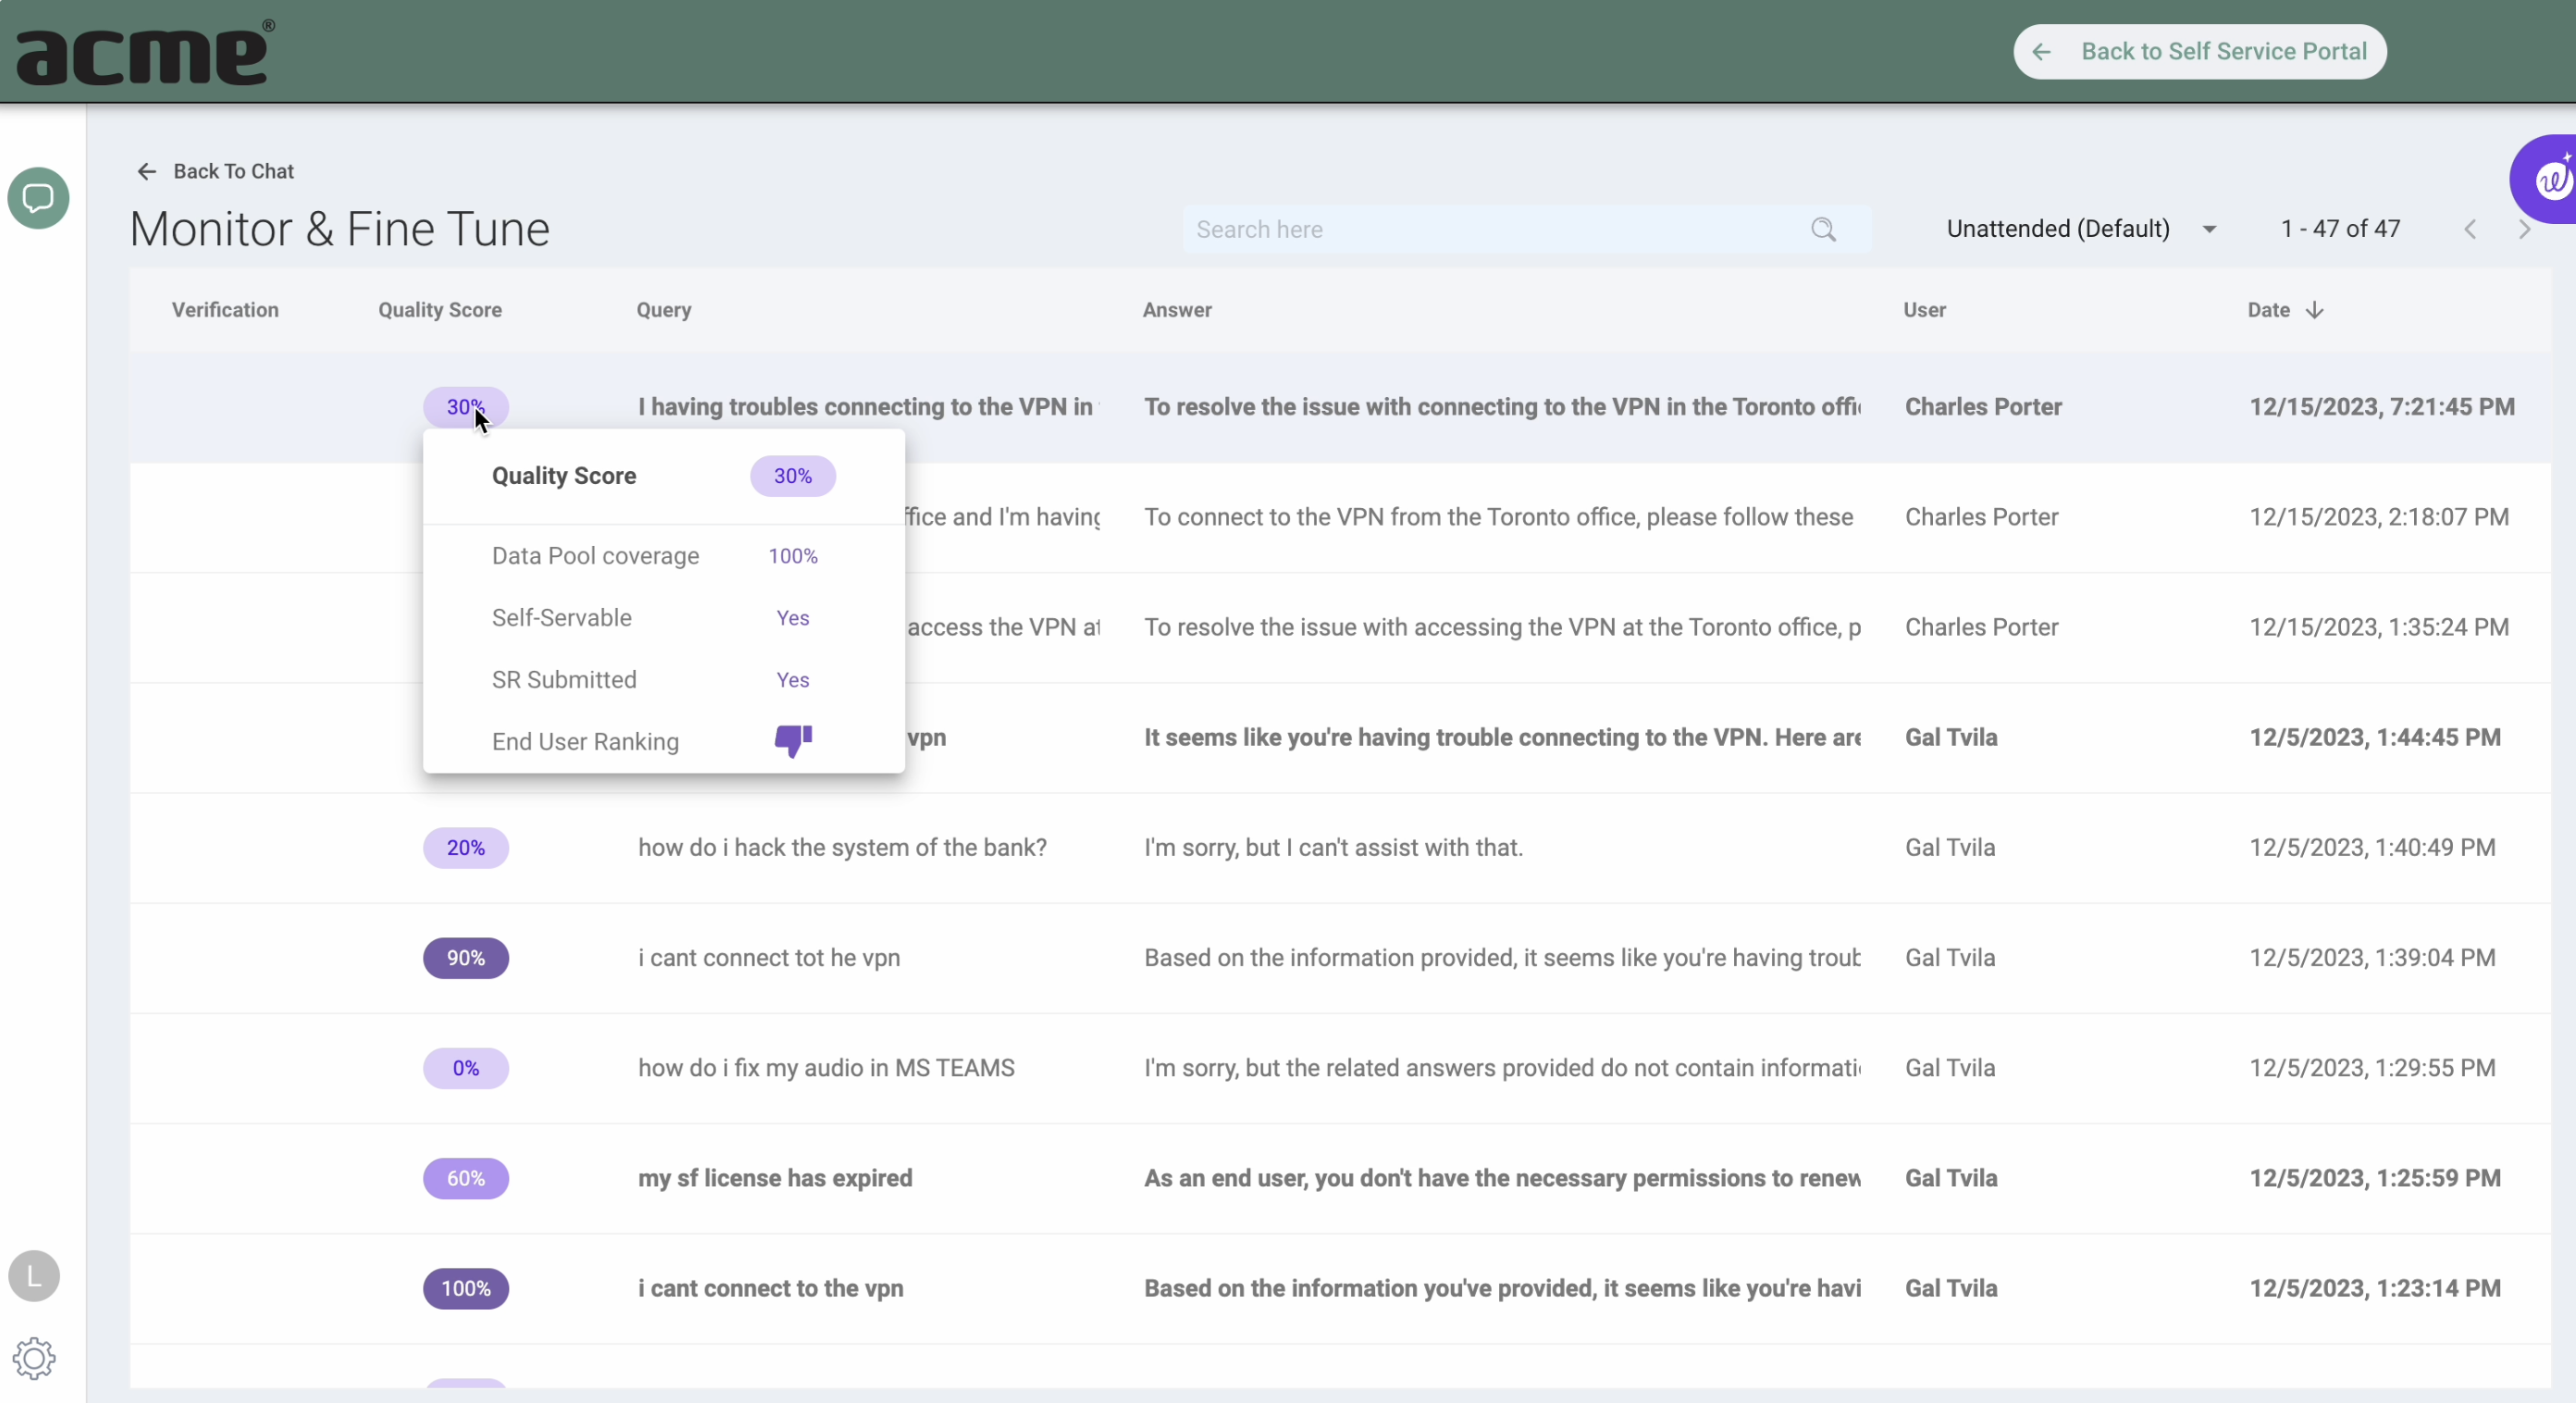Click the search magnifier icon
Image resolution: width=2576 pixels, height=1403 pixels.
tap(1823, 230)
